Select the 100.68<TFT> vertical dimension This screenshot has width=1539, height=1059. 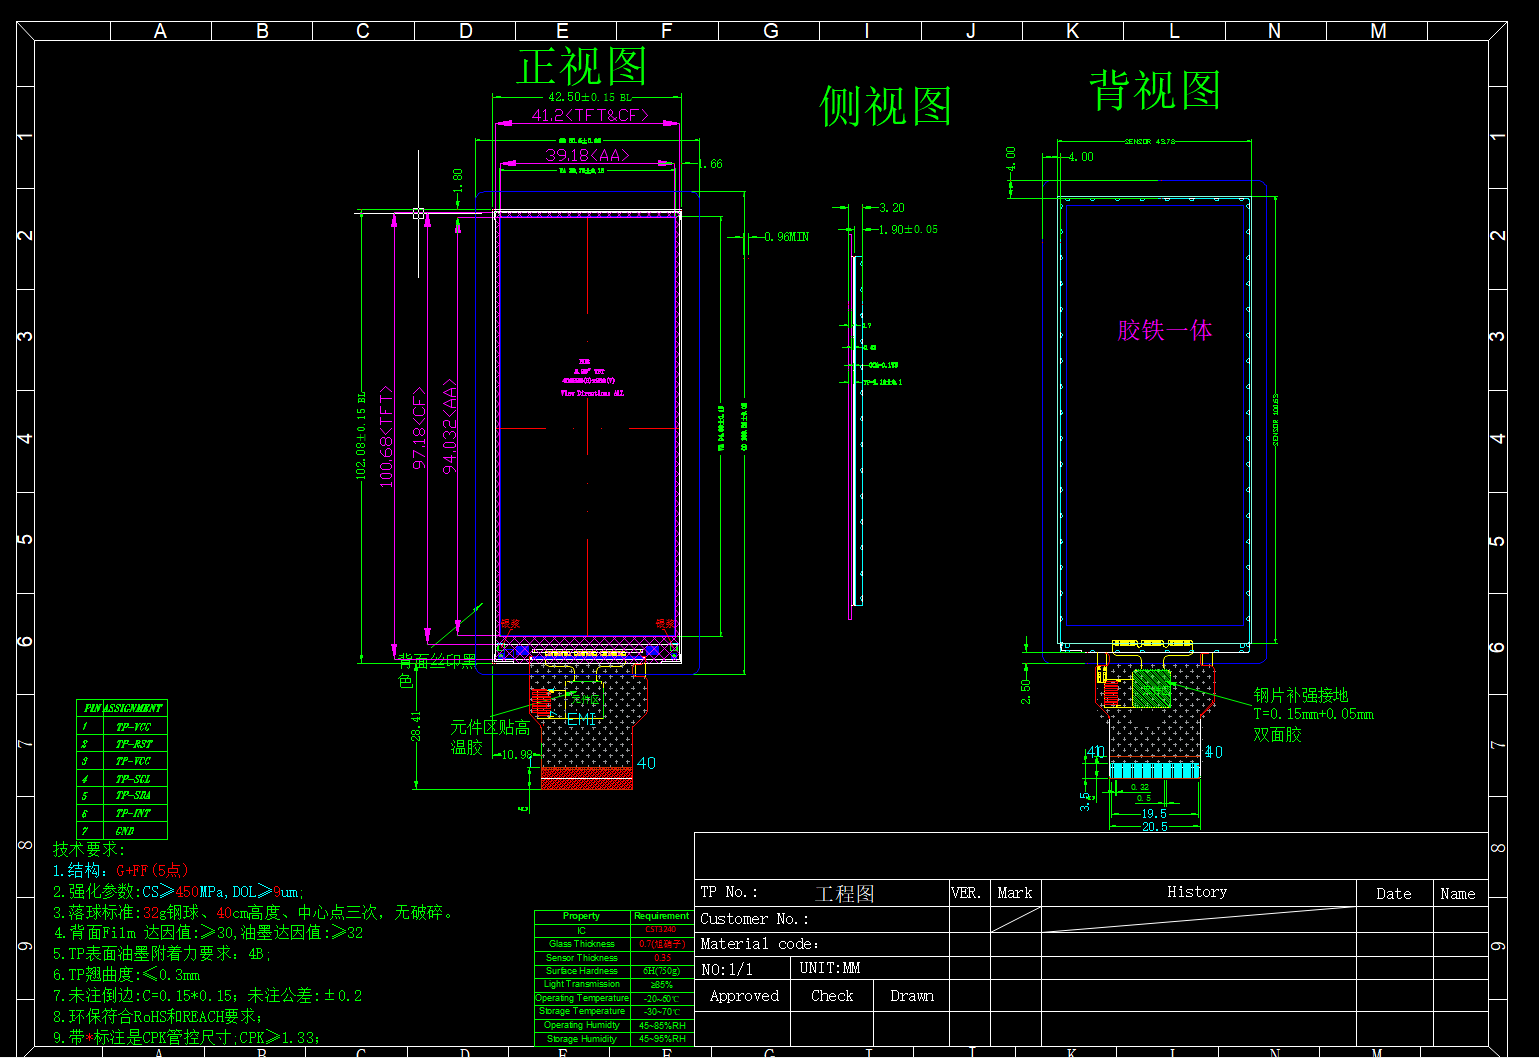(x=386, y=437)
